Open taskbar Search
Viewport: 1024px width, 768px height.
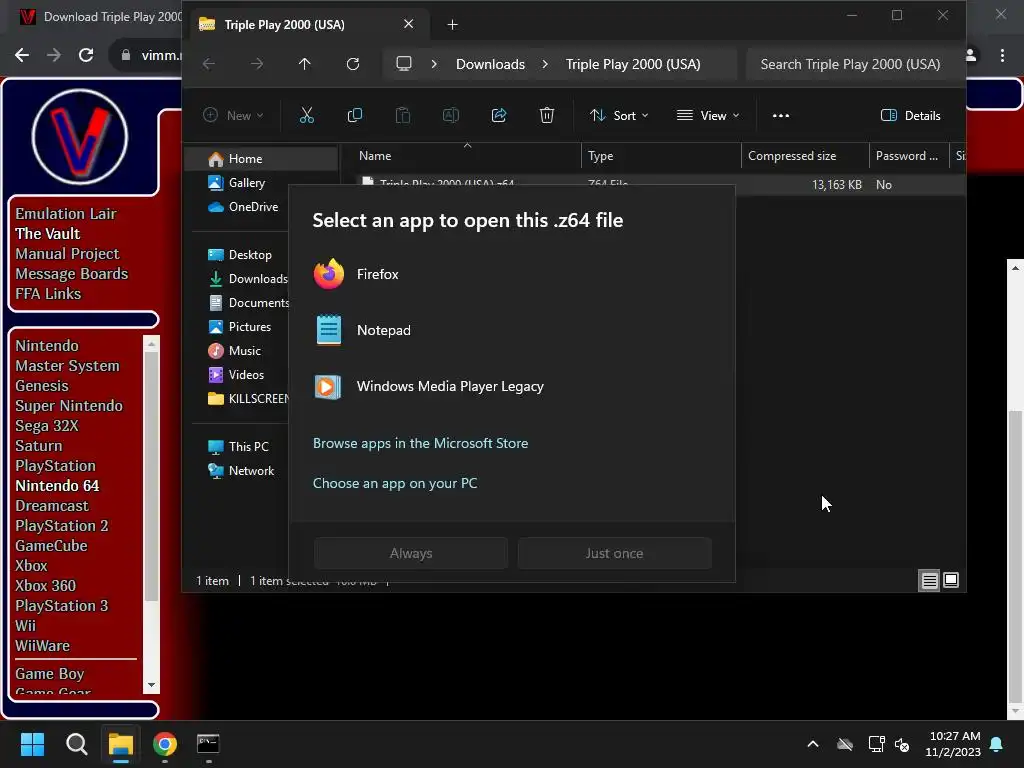pyautogui.click(x=76, y=744)
